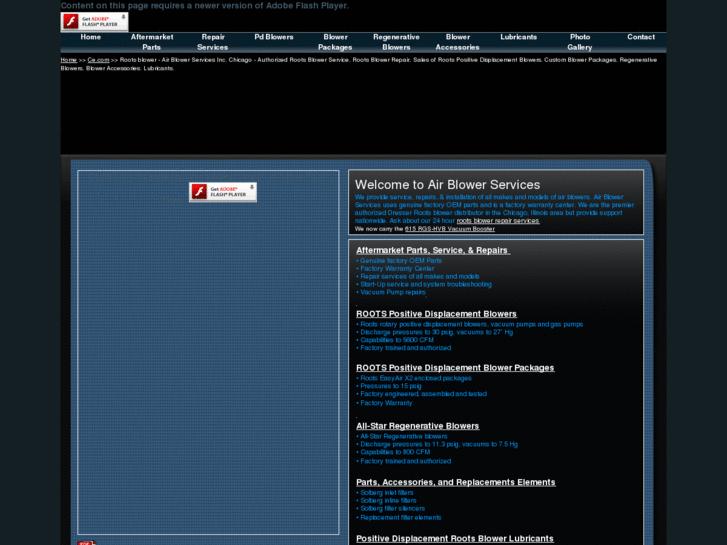Screen dimensions: 727x545
Task: Open Regenerative Blowers in the navigation bar
Action: 396,42
